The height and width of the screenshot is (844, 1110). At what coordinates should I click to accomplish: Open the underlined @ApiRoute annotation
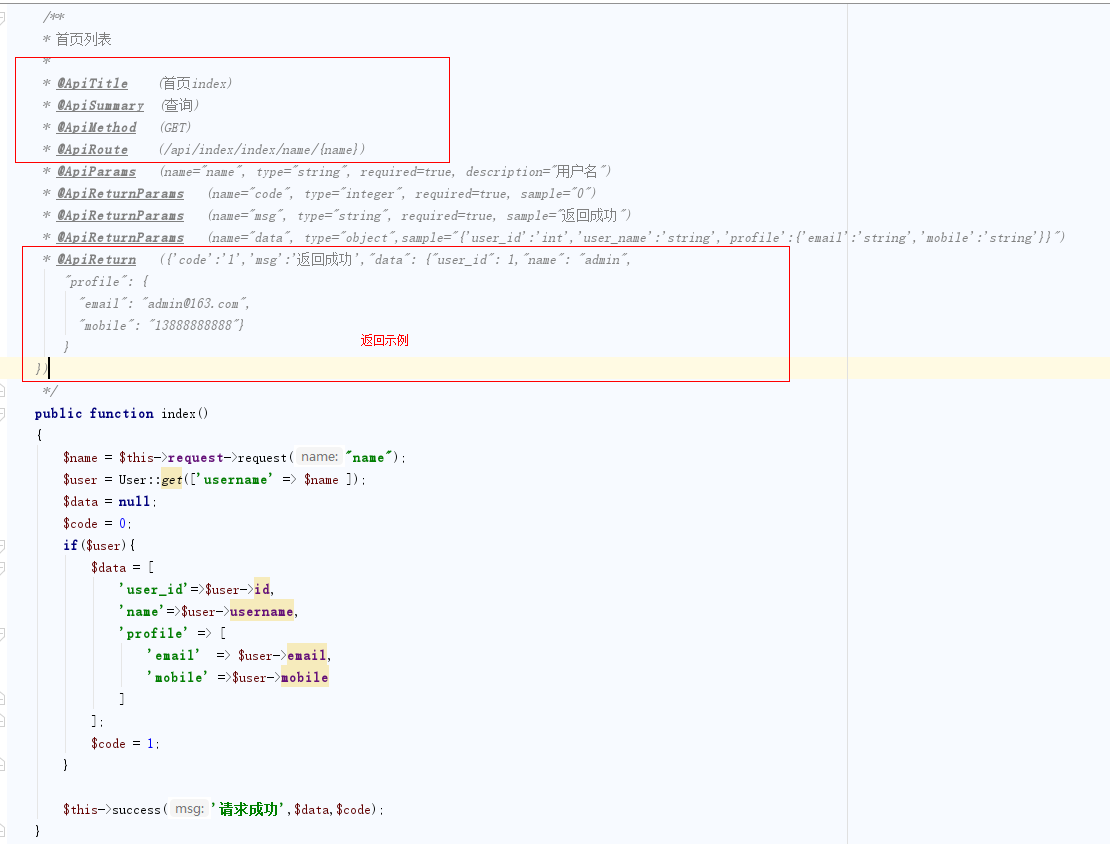(x=92, y=149)
